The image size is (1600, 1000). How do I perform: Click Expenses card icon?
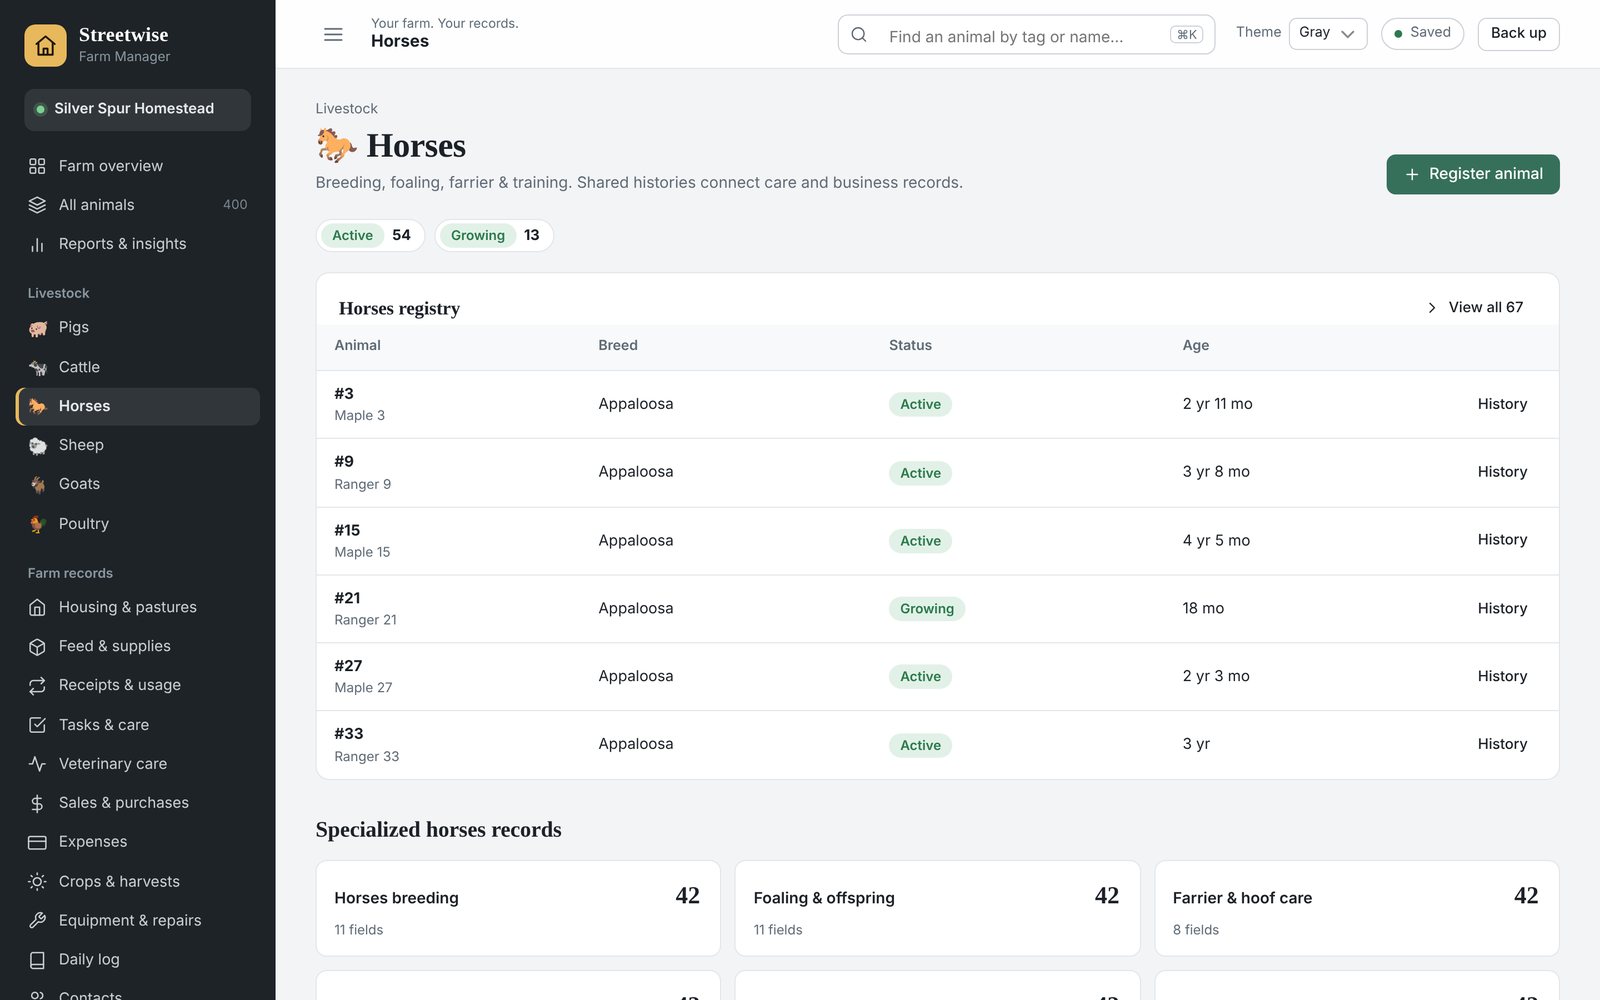(37, 842)
